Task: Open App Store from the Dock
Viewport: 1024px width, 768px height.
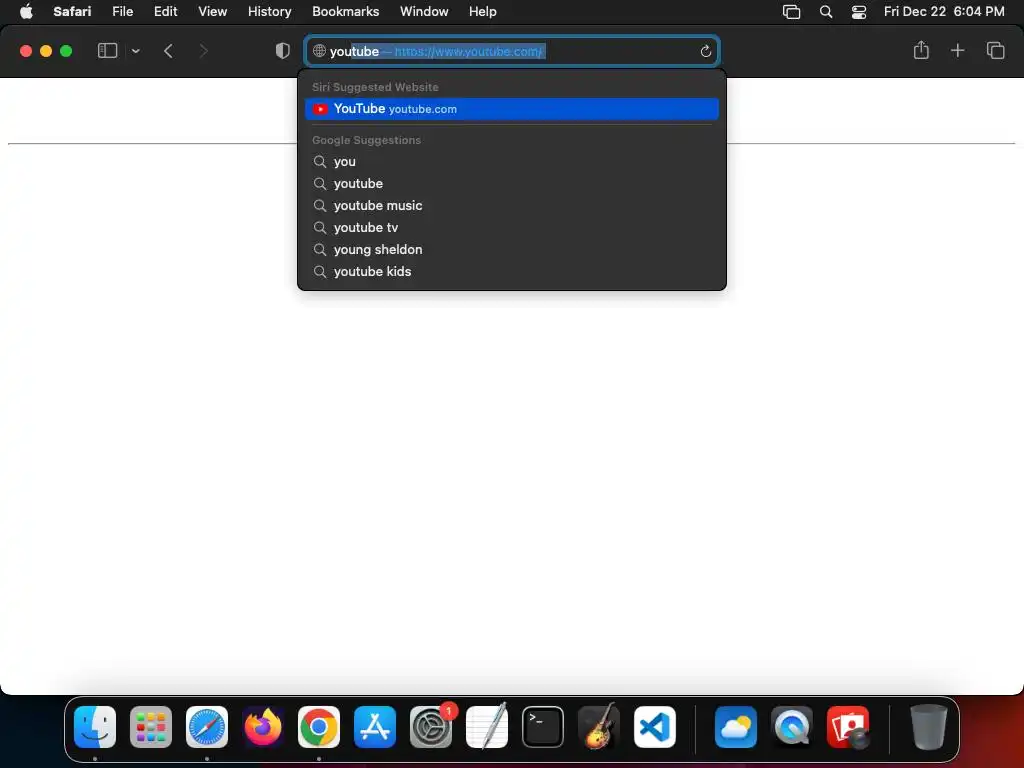Action: point(375,727)
